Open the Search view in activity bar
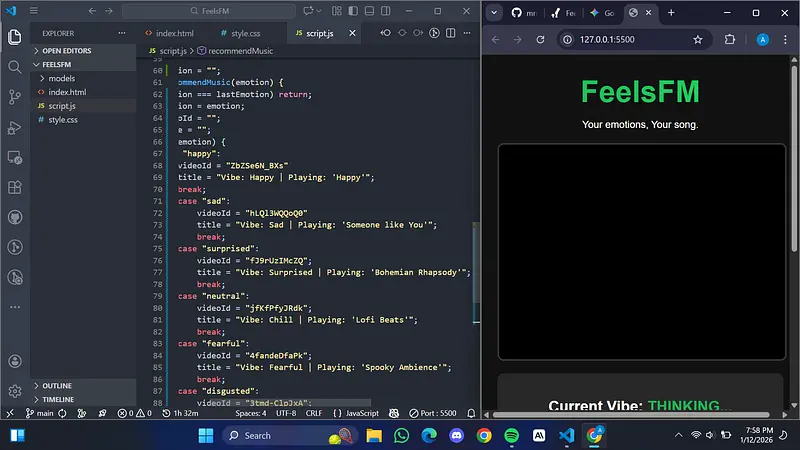 [15, 67]
